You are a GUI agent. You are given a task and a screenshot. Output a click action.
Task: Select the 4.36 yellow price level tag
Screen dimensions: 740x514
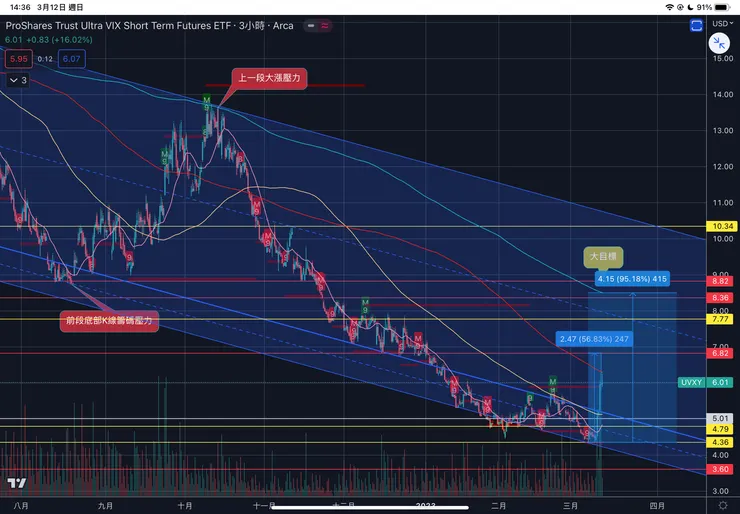720,442
